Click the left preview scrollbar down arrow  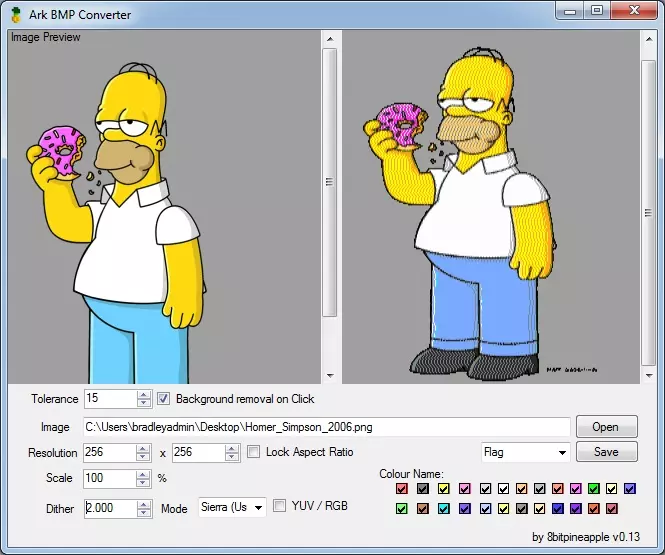(x=330, y=375)
